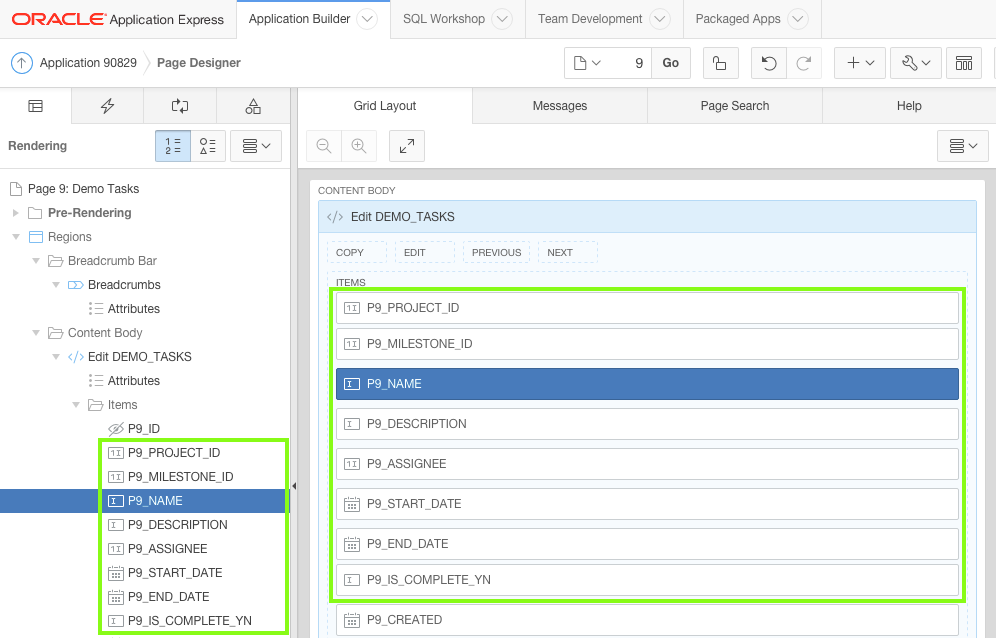Open the SQL Workshop dropdown chevron
The image size is (996, 638).
502,19
